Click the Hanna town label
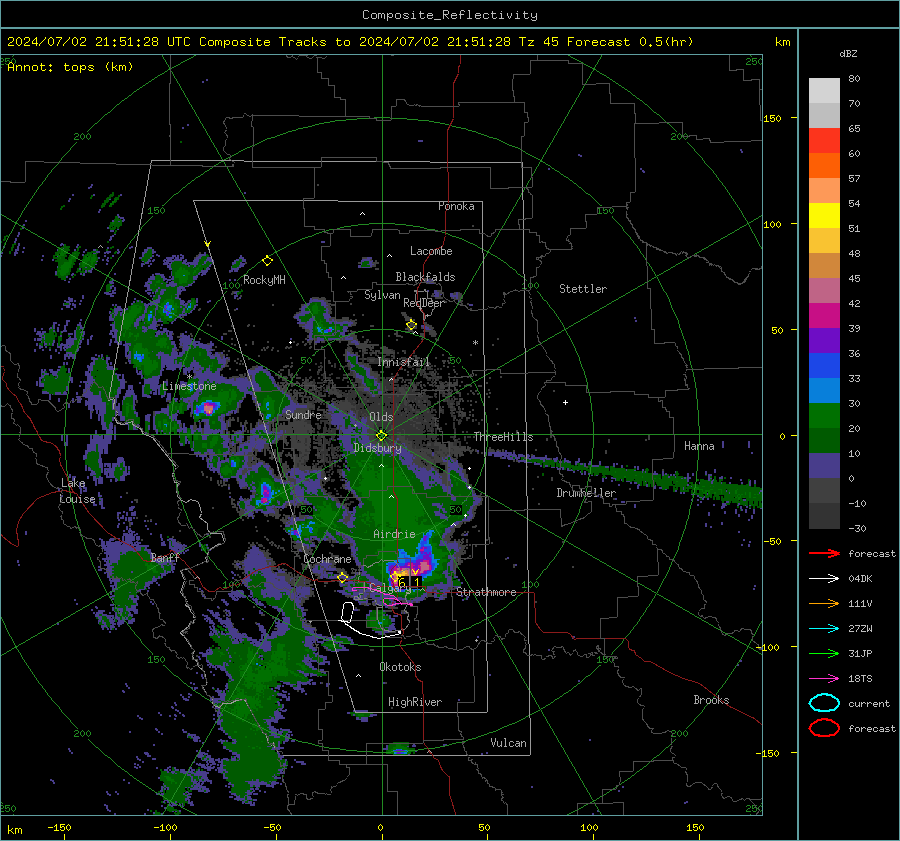This screenshot has width=900, height=841. 699,446
